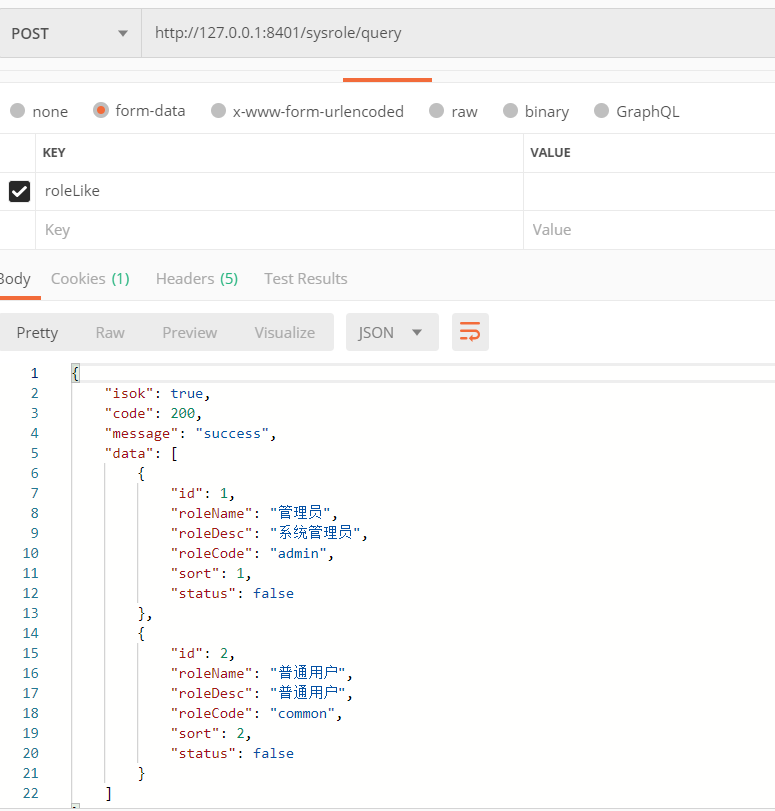Screen dimensions: 775x811
Task: Open the Visualize view
Action: coord(284,332)
